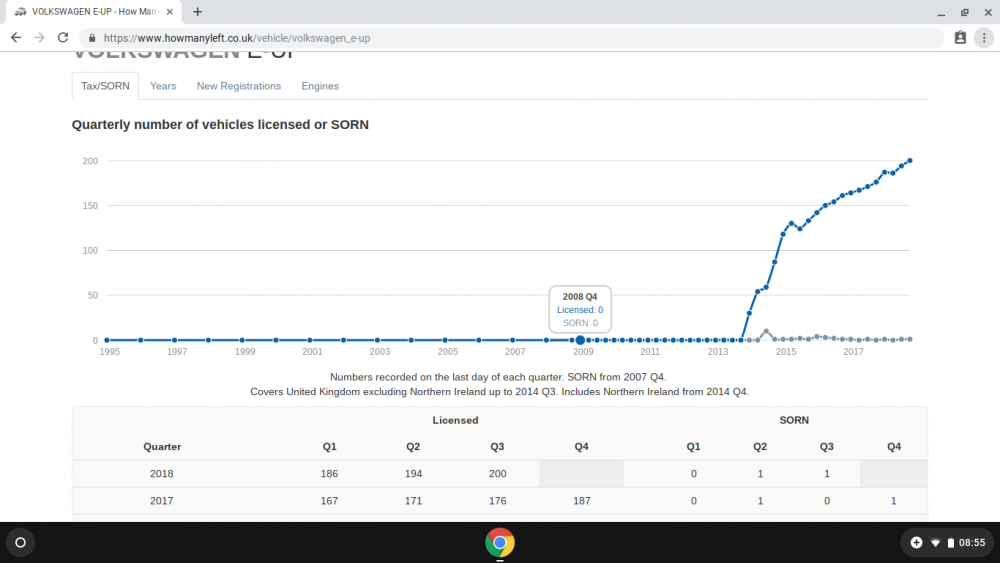Click the clipboard extension icon in toolbar
This screenshot has height=563, width=1000.
(960, 38)
